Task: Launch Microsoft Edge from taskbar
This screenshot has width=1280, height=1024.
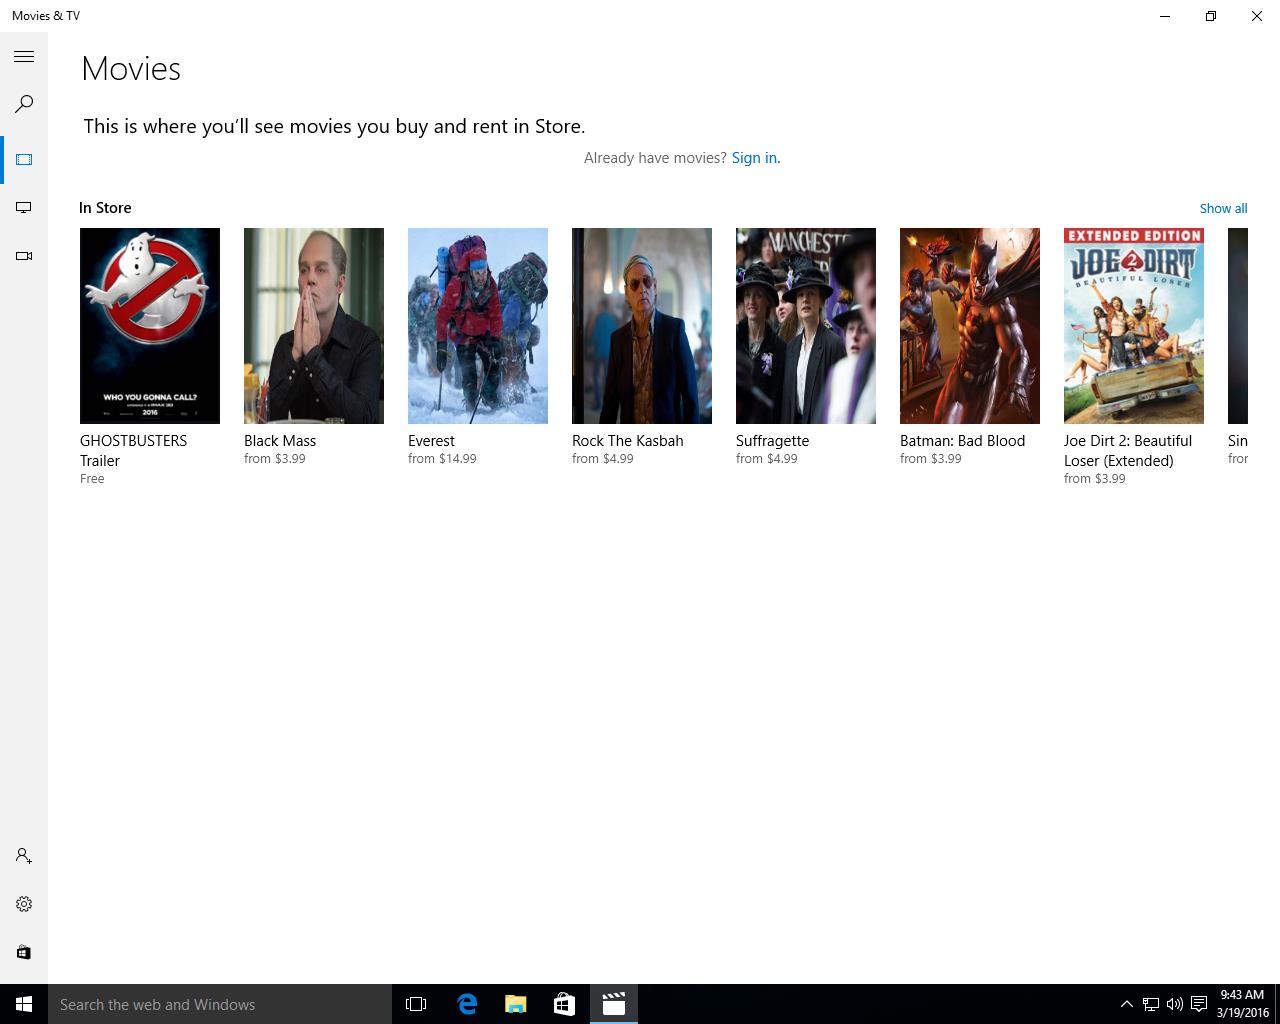Action: pyautogui.click(x=467, y=1004)
